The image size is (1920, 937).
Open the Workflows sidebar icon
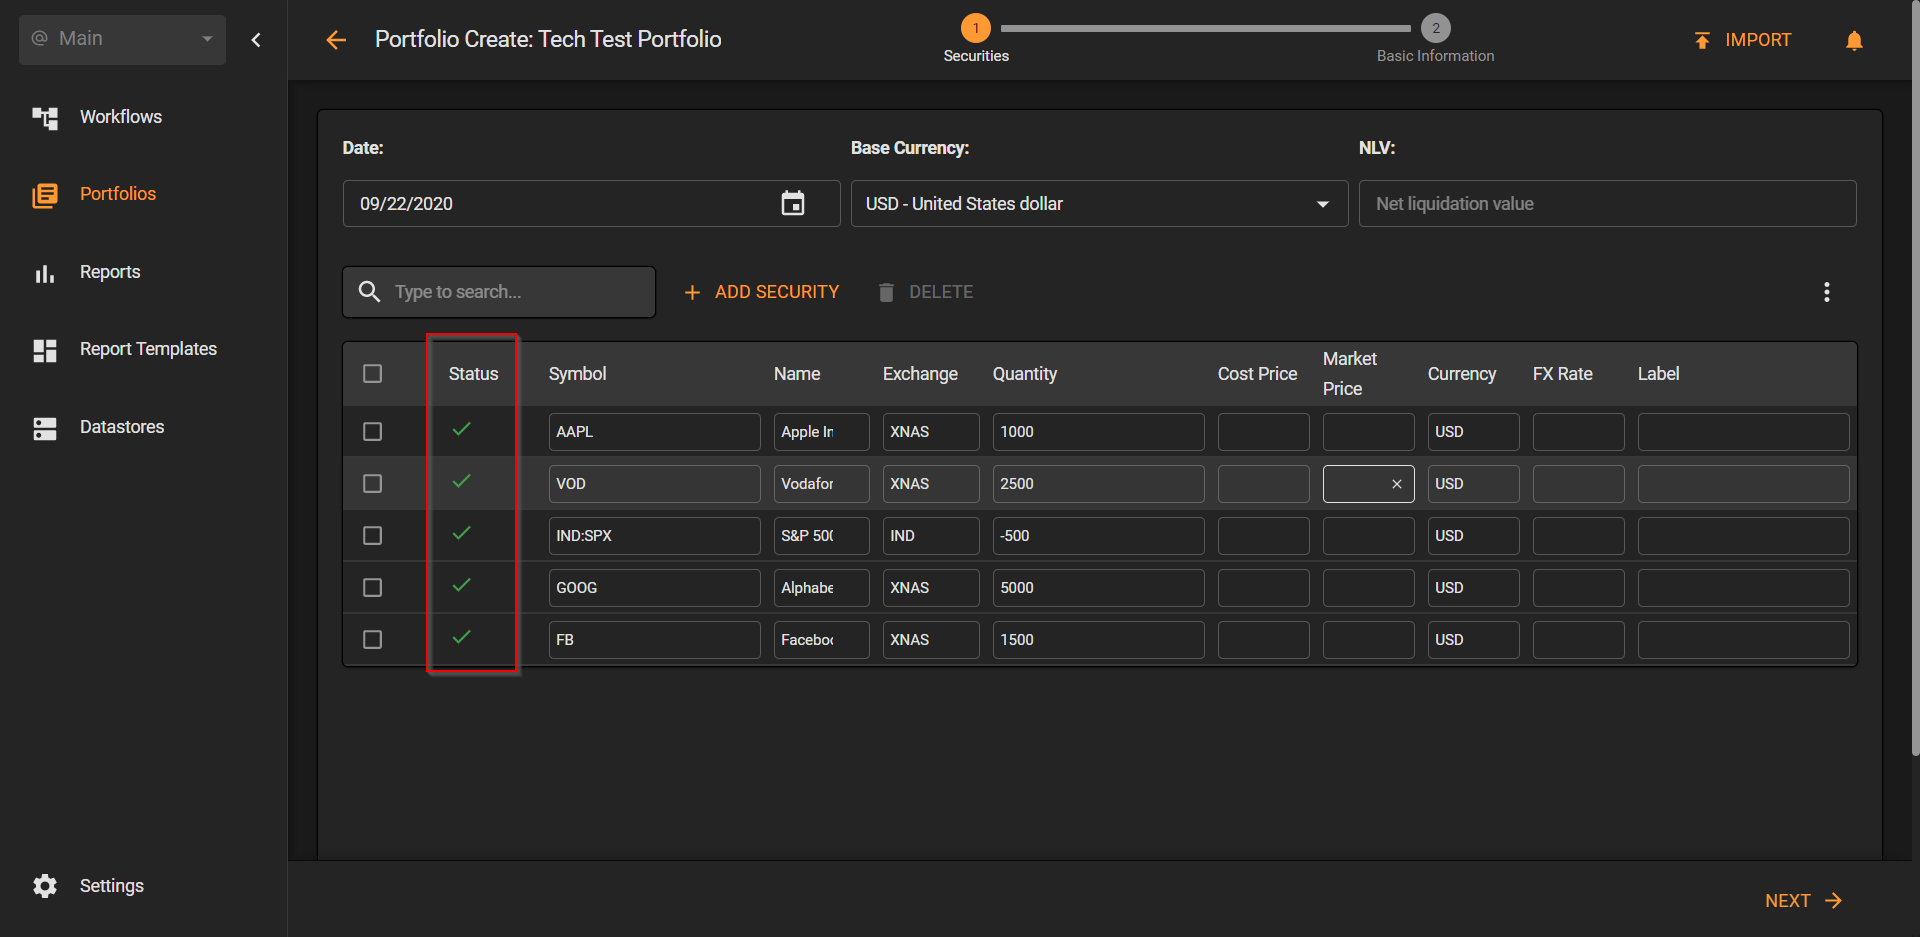[45, 118]
